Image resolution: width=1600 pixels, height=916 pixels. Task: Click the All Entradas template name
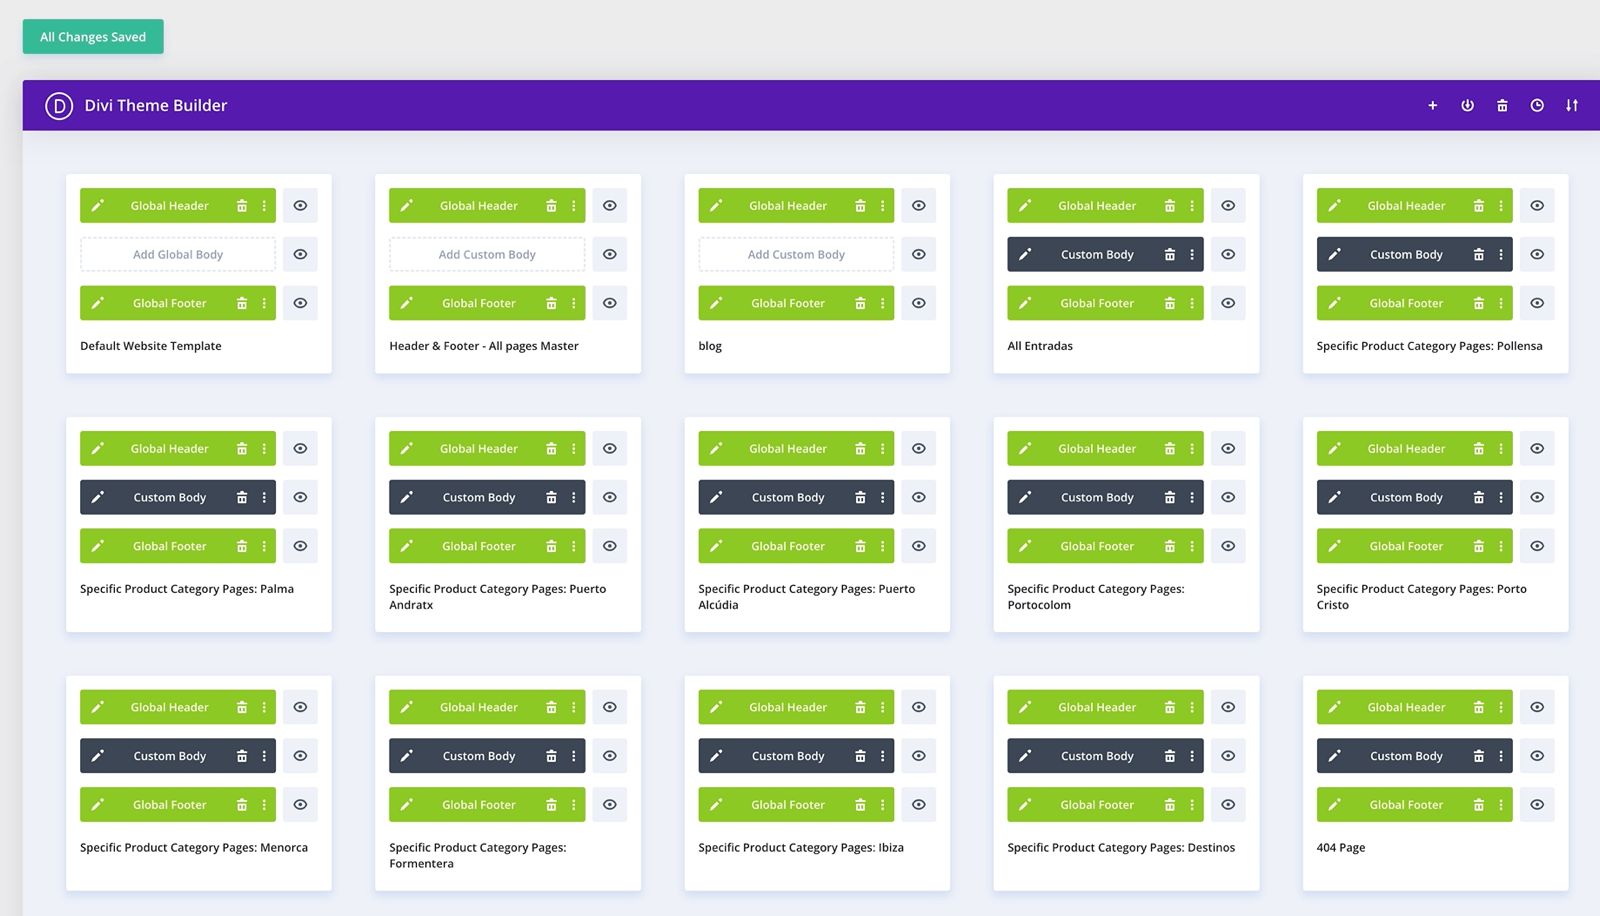(x=1040, y=346)
